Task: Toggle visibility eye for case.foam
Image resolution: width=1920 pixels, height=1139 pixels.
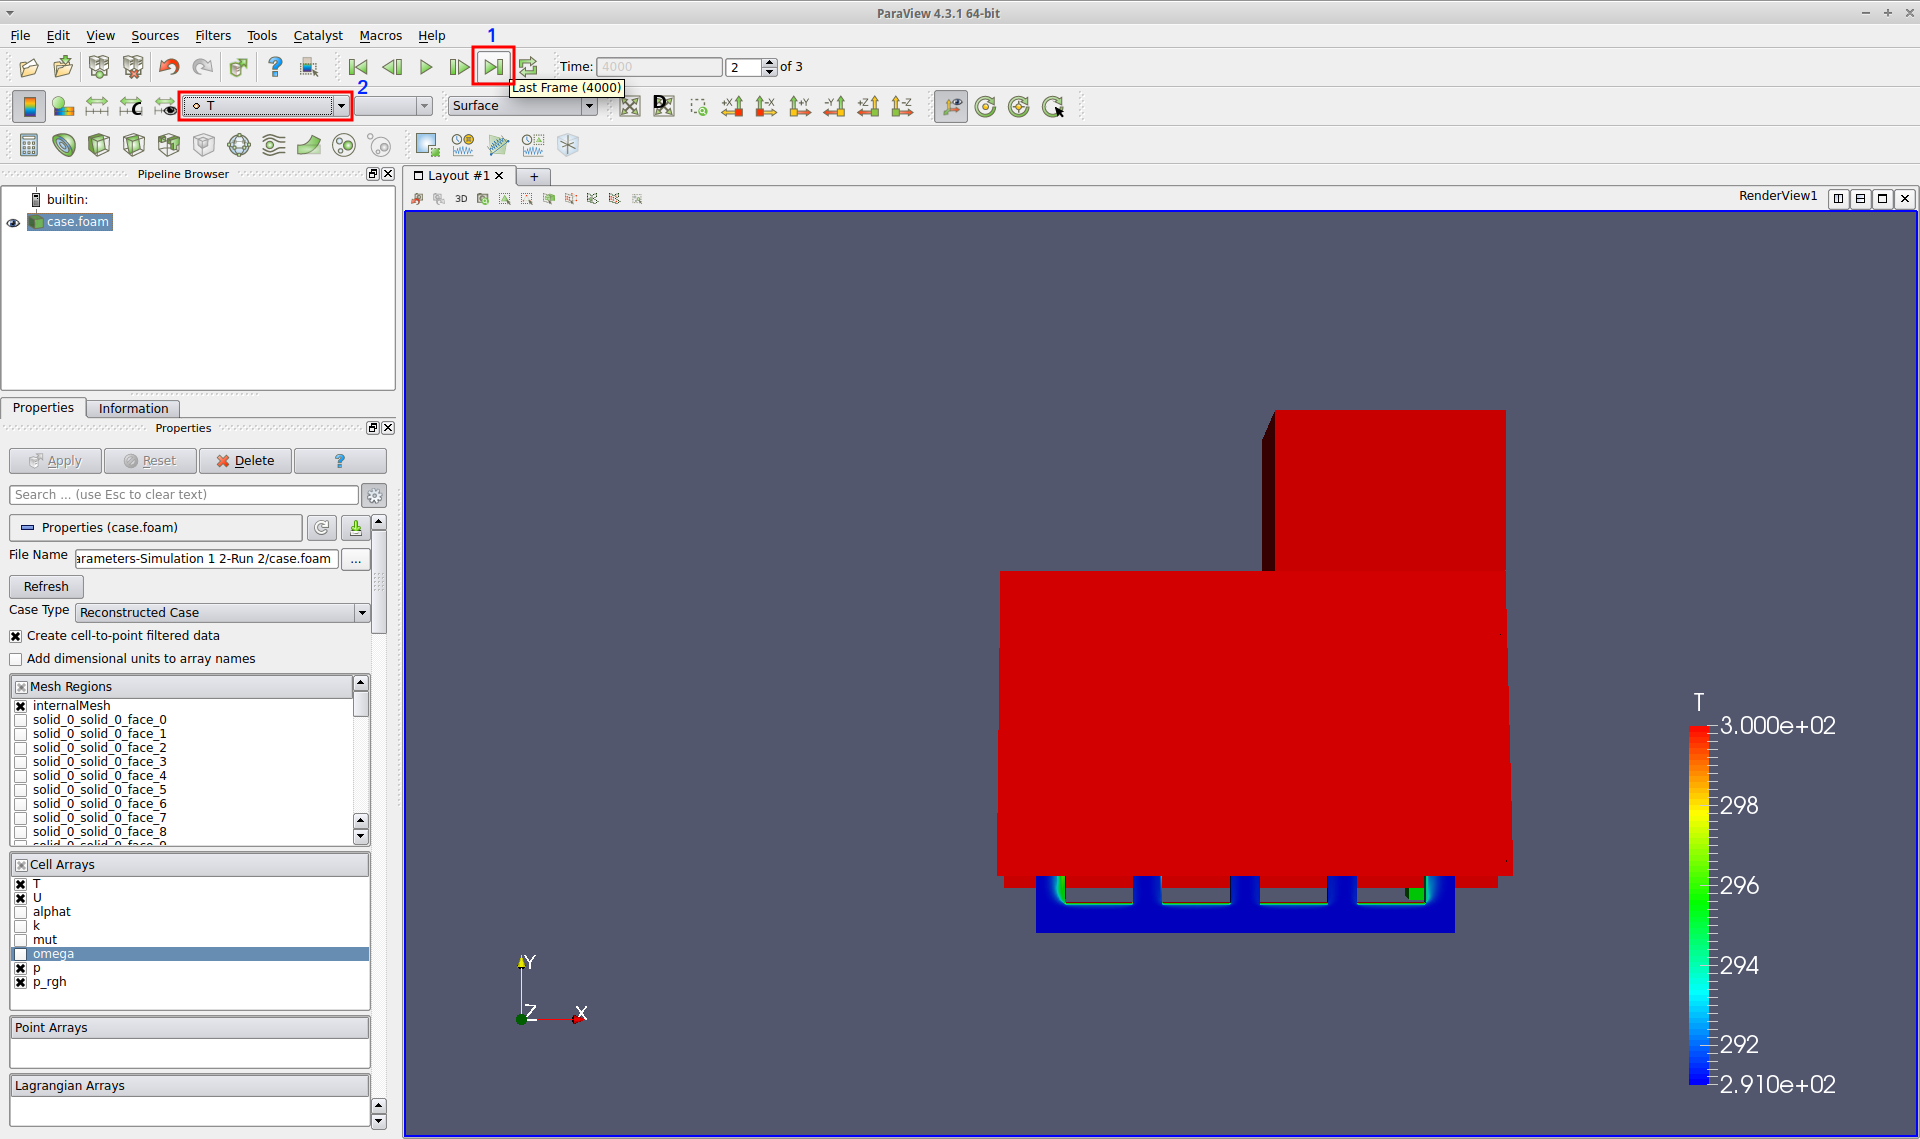Action: point(13,222)
